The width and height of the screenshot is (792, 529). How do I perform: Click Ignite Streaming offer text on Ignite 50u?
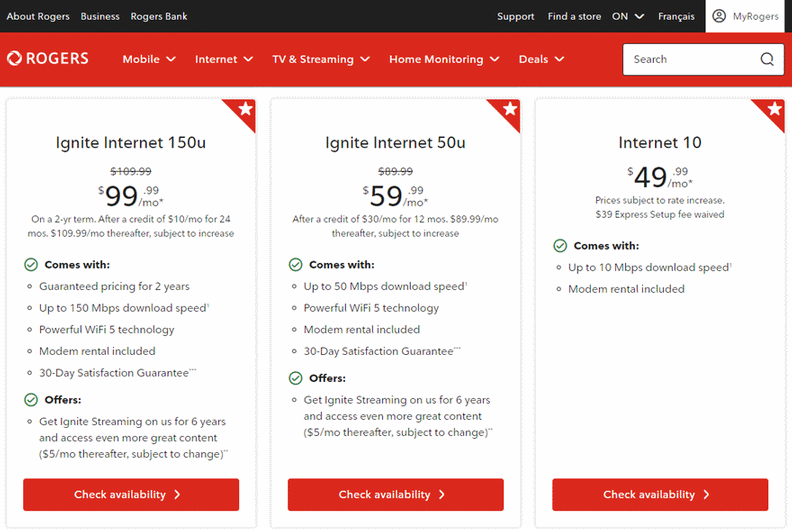coord(398,416)
